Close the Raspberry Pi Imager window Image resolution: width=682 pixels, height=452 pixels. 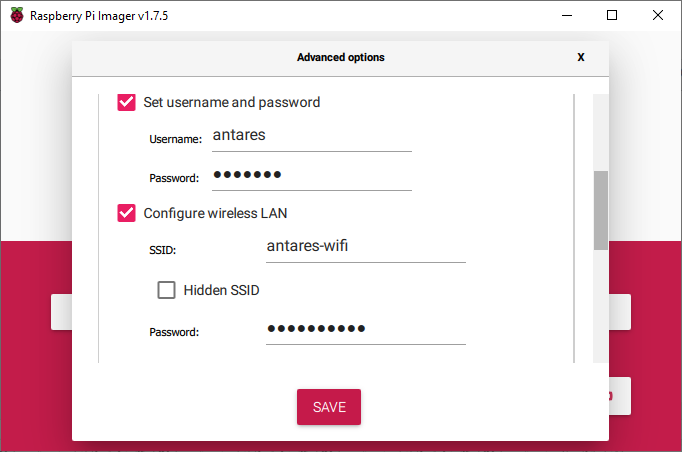(x=657, y=15)
